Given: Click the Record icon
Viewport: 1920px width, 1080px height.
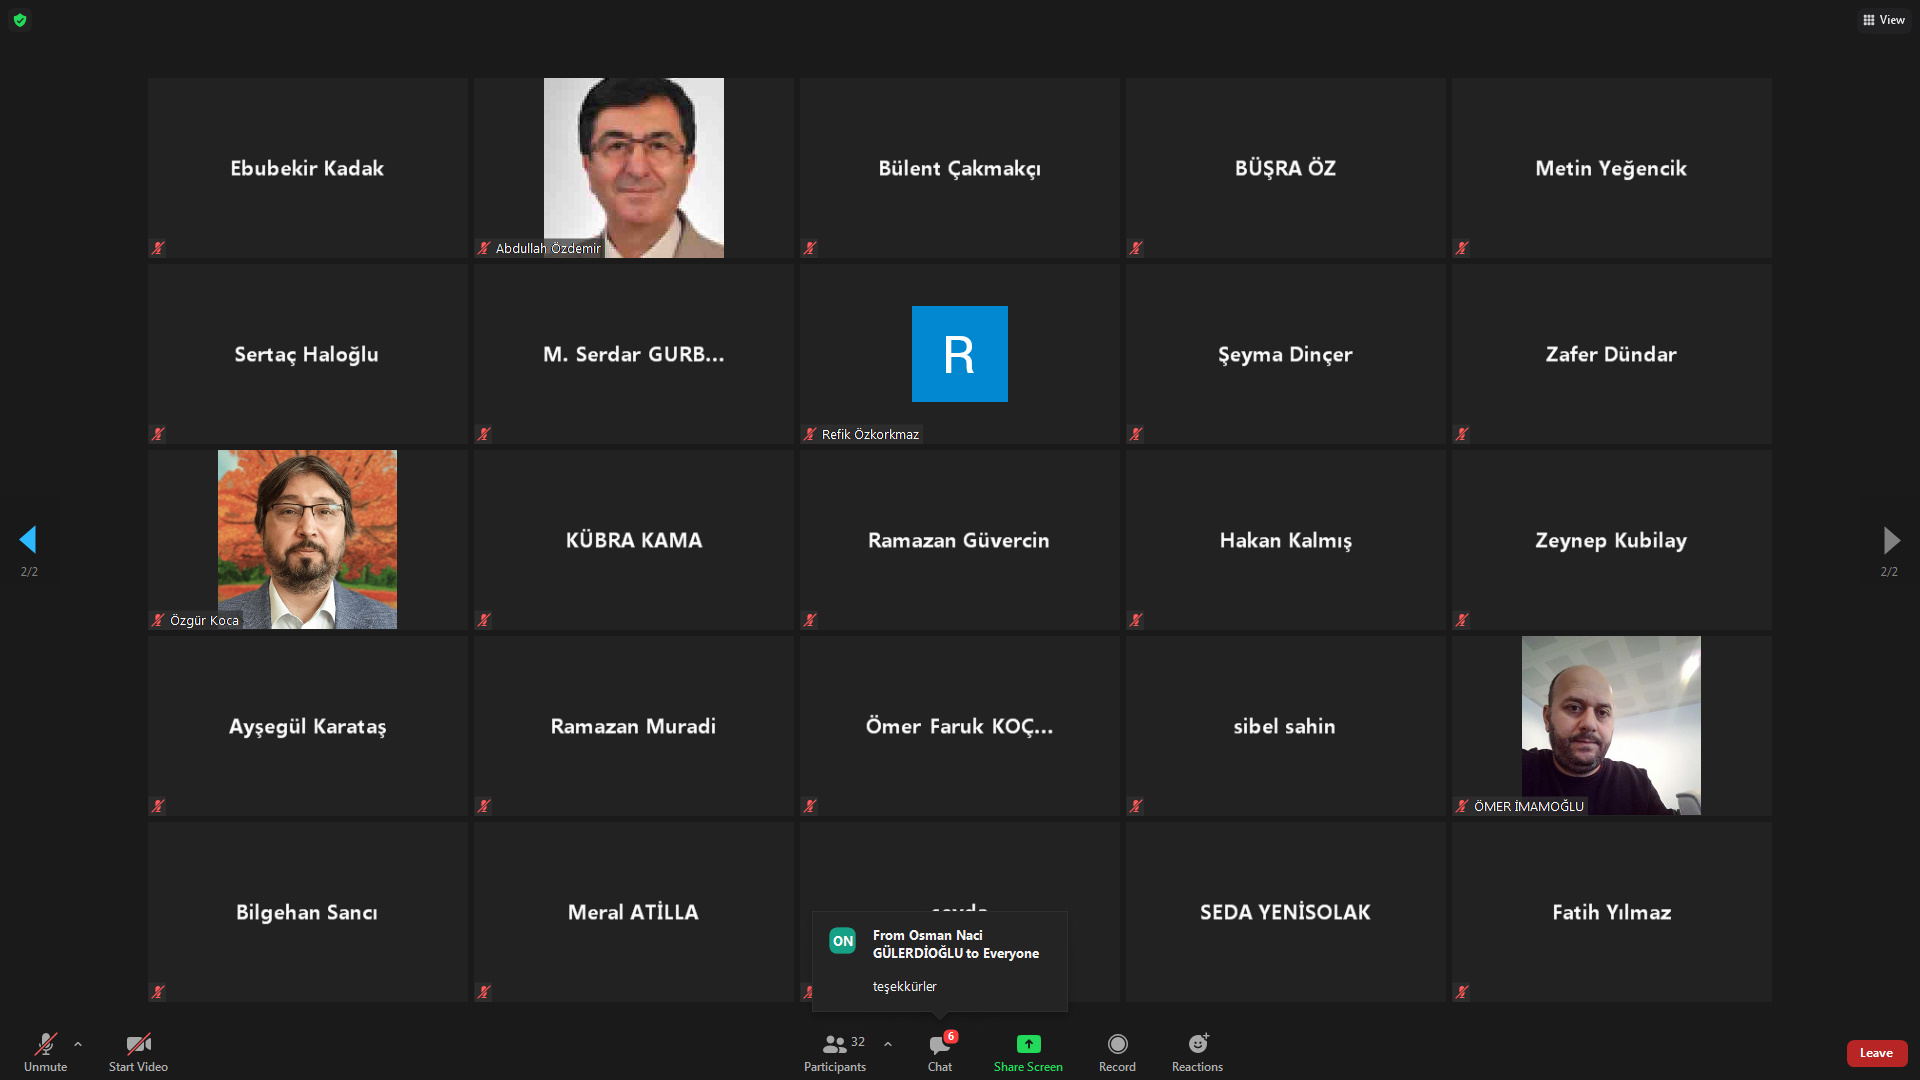Looking at the screenshot, I should [x=1117, y=1044].
